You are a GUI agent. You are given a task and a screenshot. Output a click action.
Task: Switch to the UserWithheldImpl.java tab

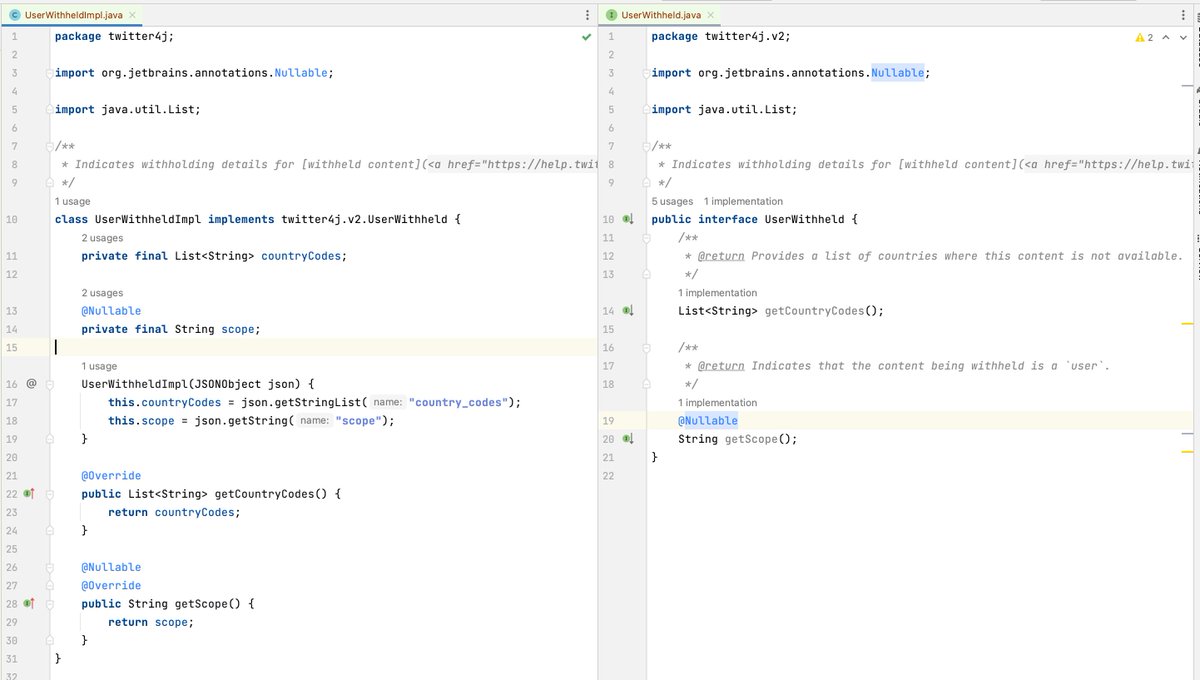[x=75, y=15]
